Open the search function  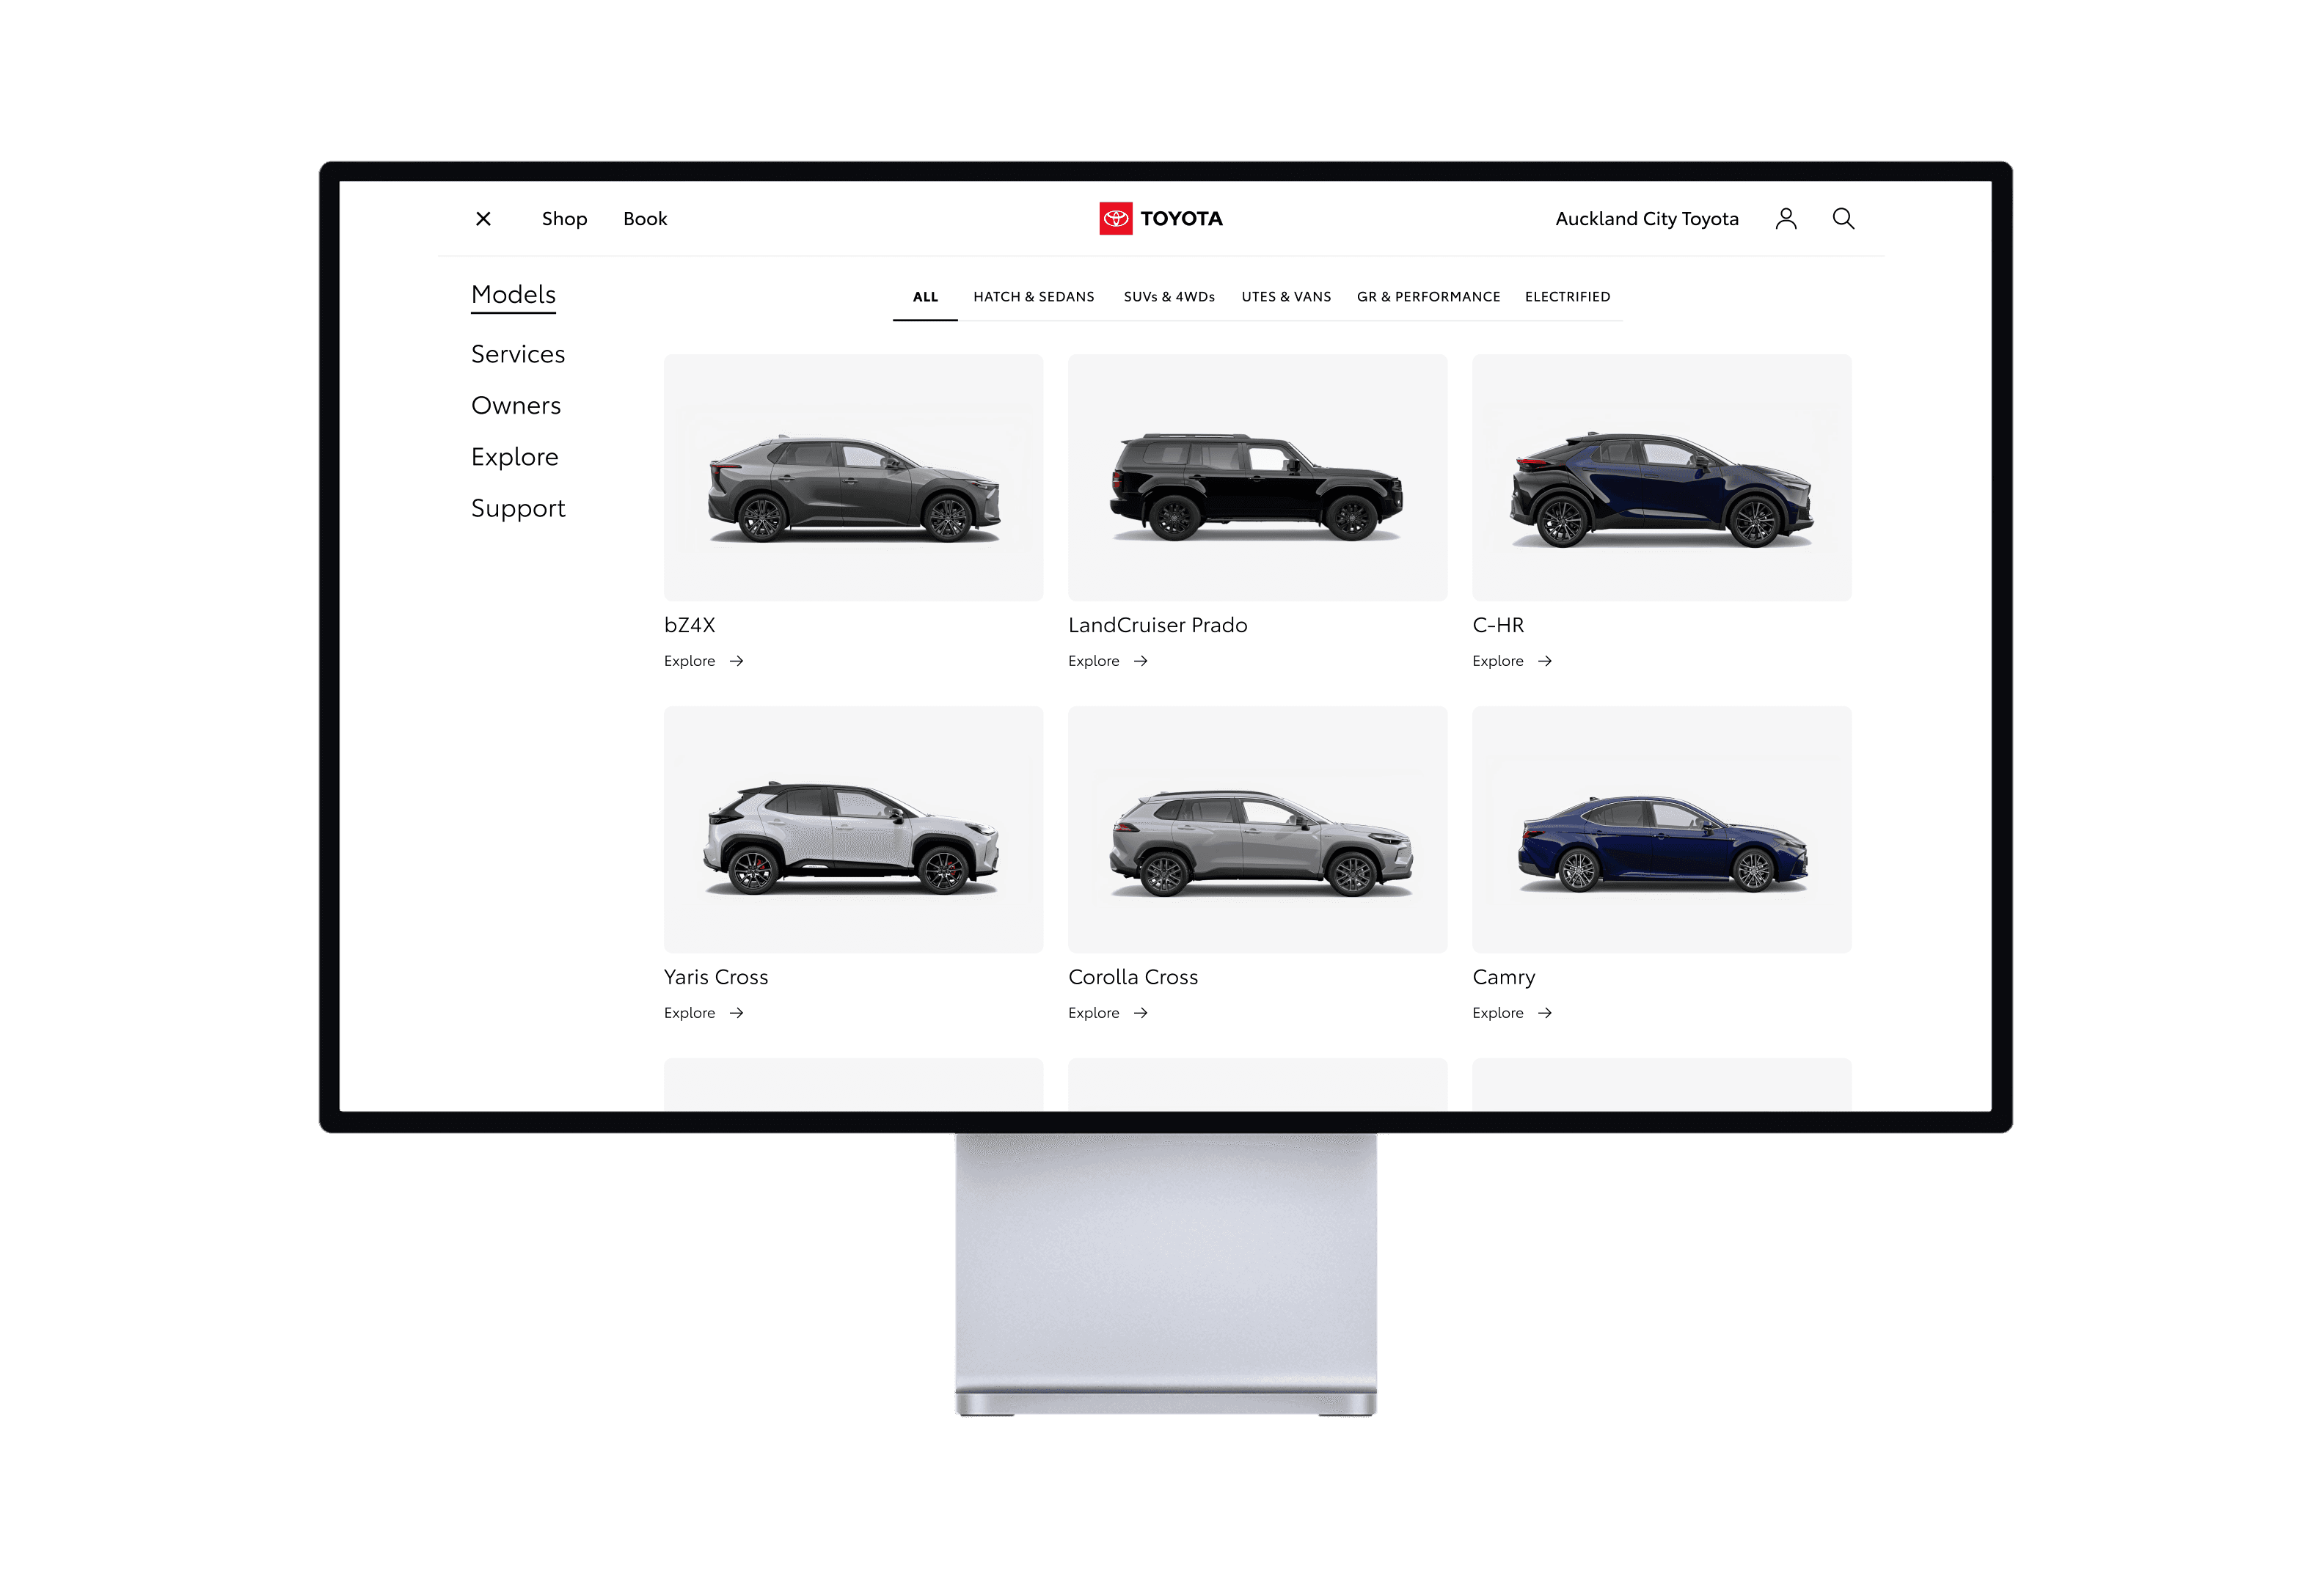pyautogui.click(x=1844, y=218)
